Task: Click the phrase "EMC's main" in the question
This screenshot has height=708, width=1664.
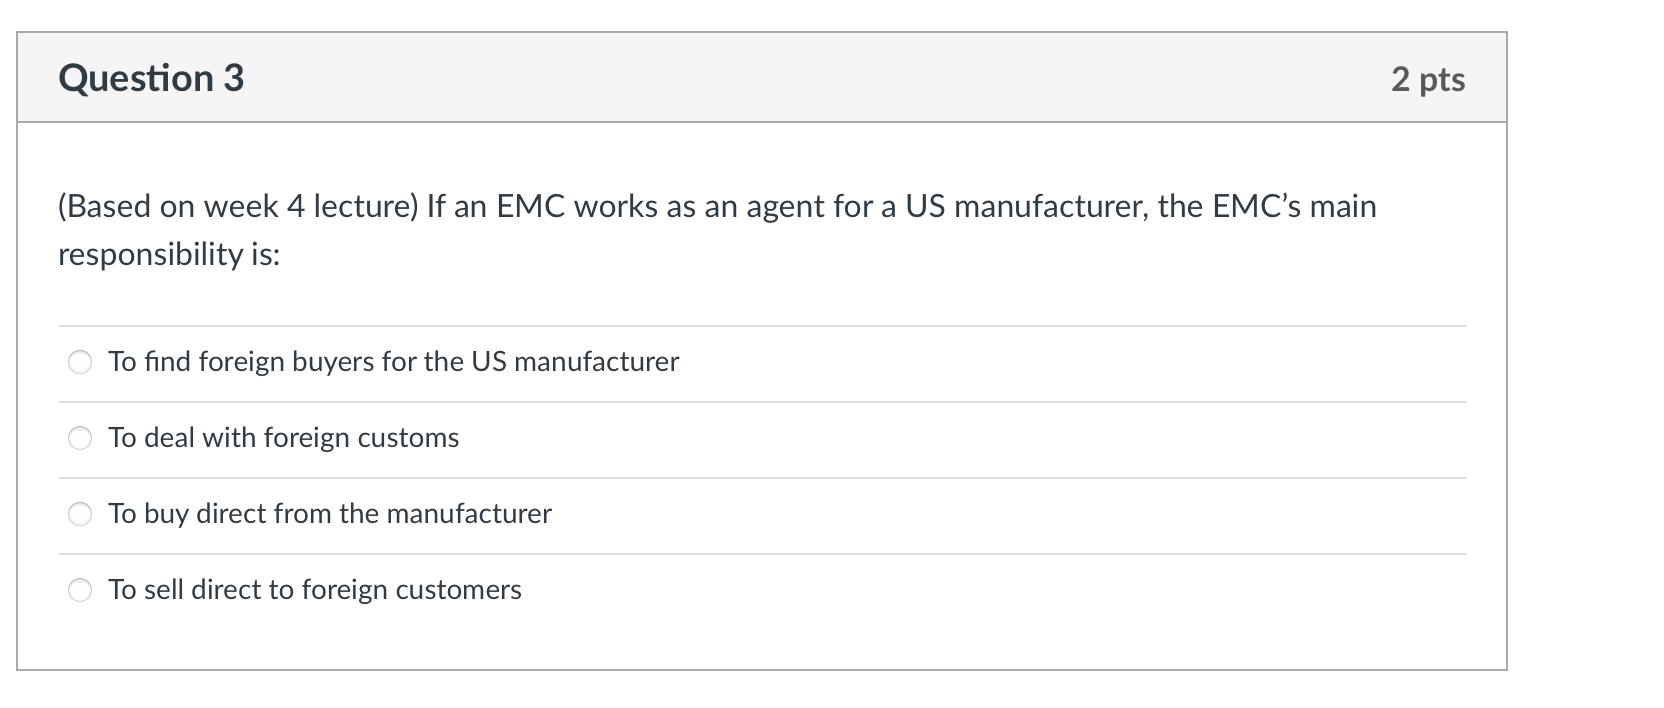Action: (x=1294, y=206)
